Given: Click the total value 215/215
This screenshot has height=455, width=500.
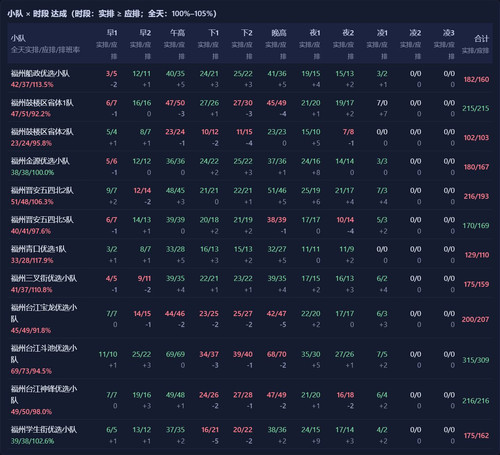Looking at the screenshot, I should (x=476, y=108).
